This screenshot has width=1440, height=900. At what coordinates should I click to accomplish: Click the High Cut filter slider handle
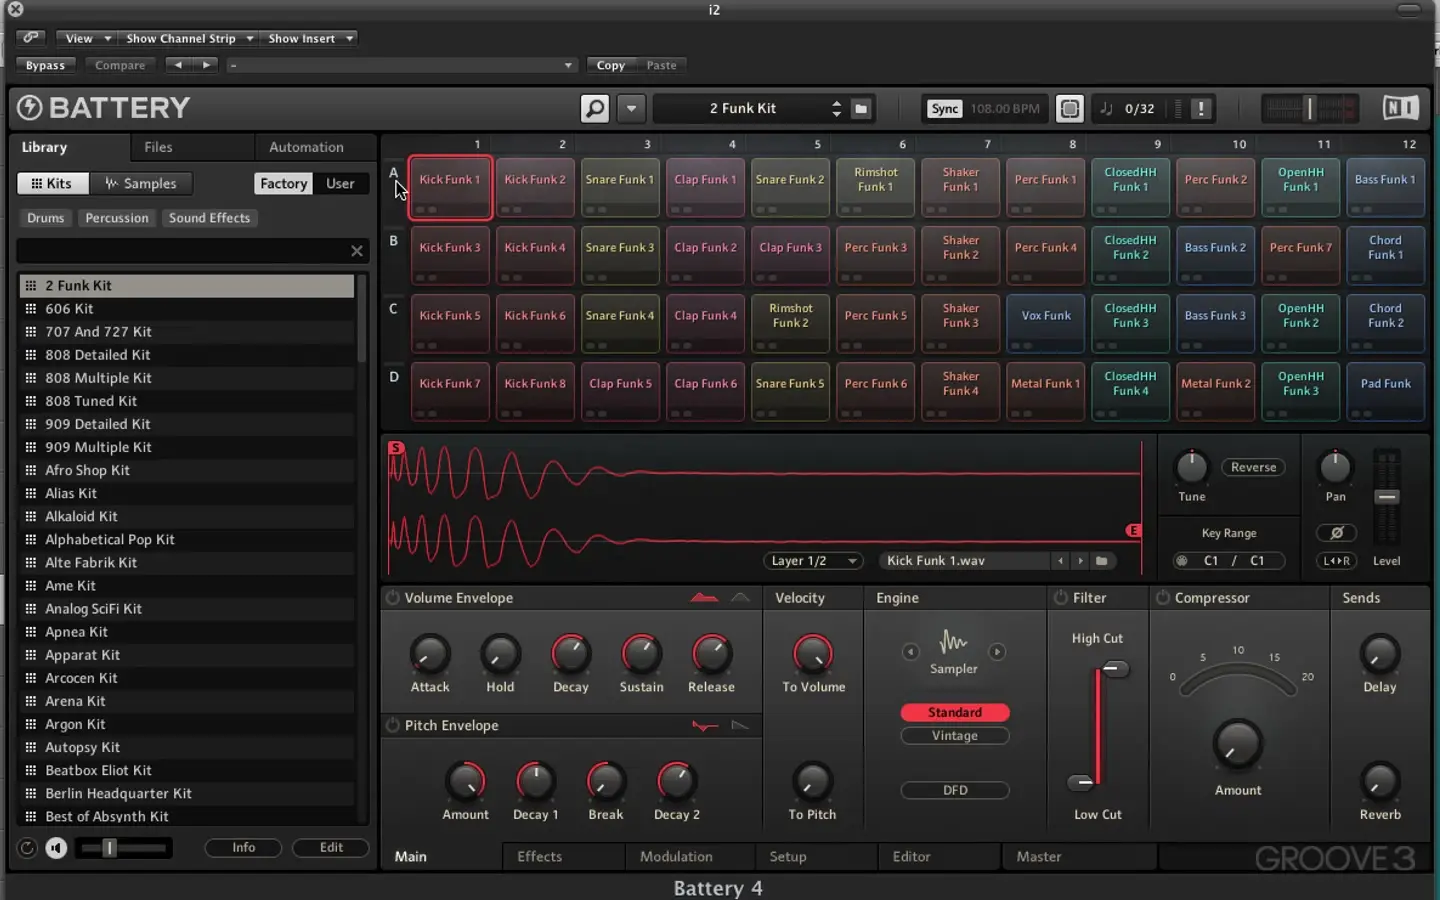[1116, 669]
